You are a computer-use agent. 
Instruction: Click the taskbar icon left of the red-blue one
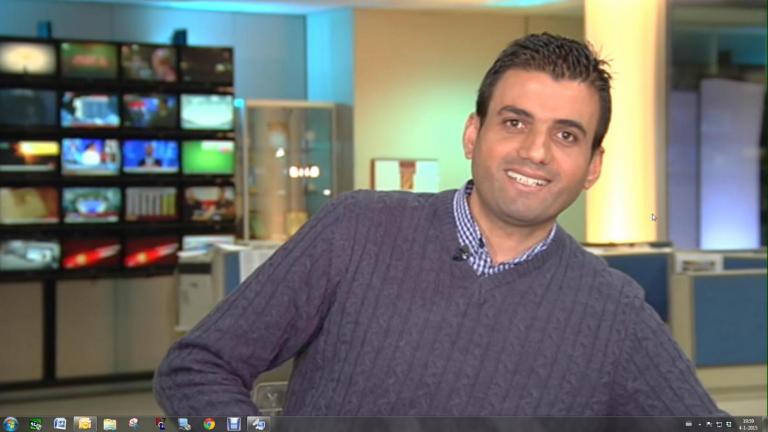pos(134,424)
